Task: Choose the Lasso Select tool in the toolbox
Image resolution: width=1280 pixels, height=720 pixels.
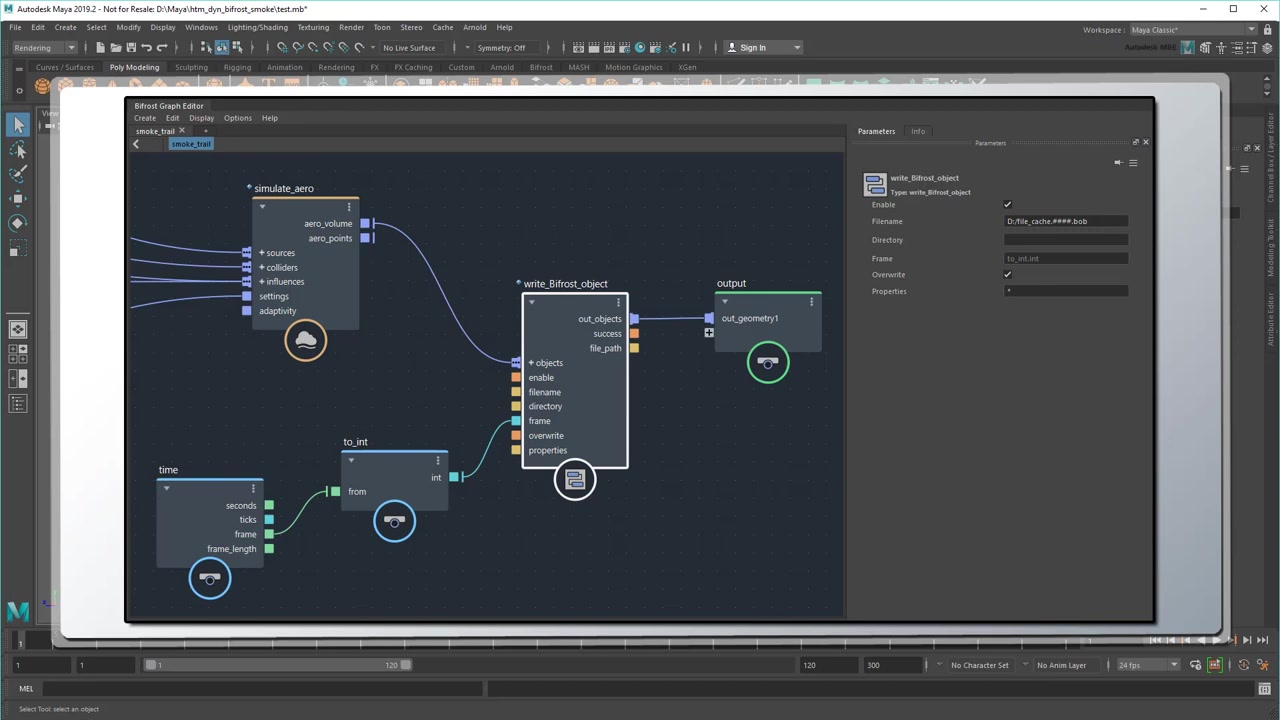Action: (18, 150)
